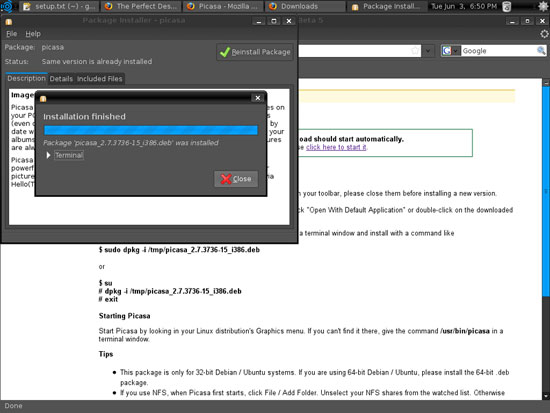The width and height of the screenshot is (550, 413).
Task: Open the system menu icon in the top-left panel
Action: tap(7, 6)
